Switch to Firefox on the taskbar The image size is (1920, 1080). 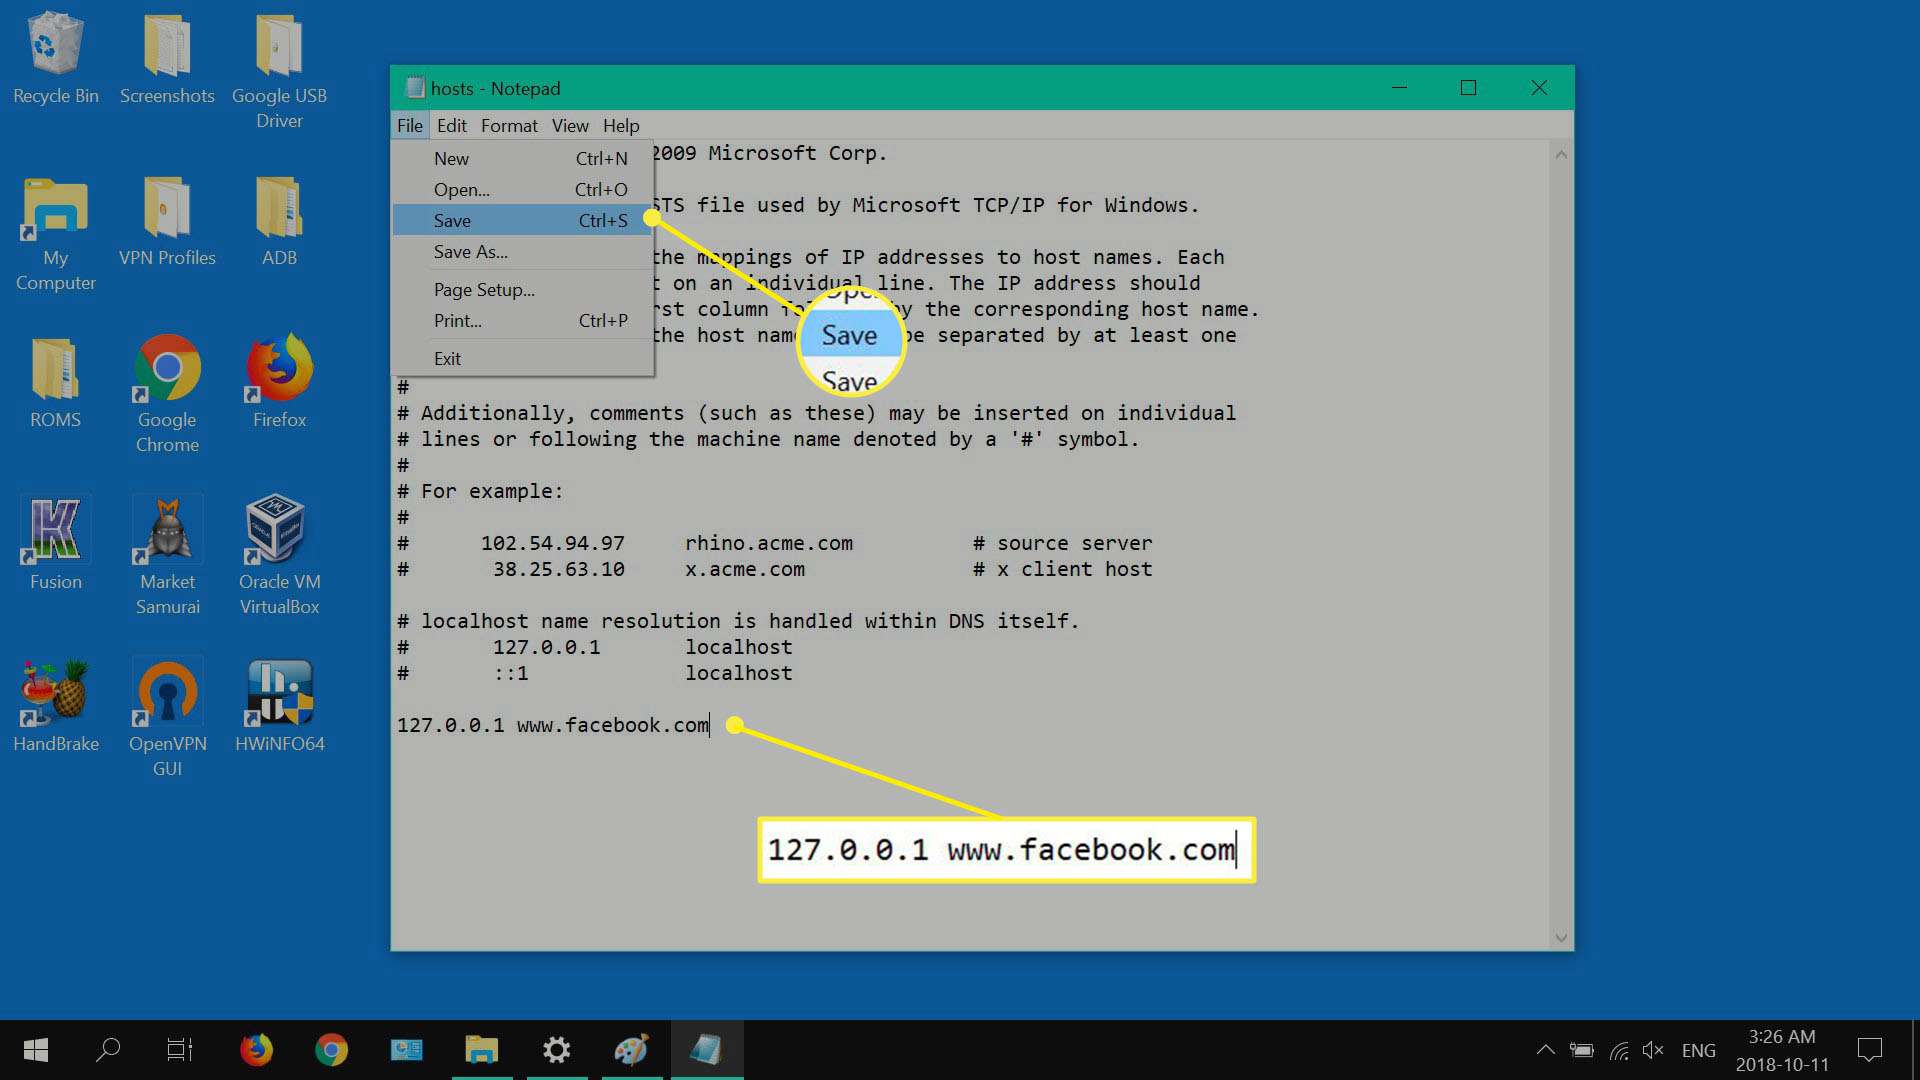(256, 1050)
